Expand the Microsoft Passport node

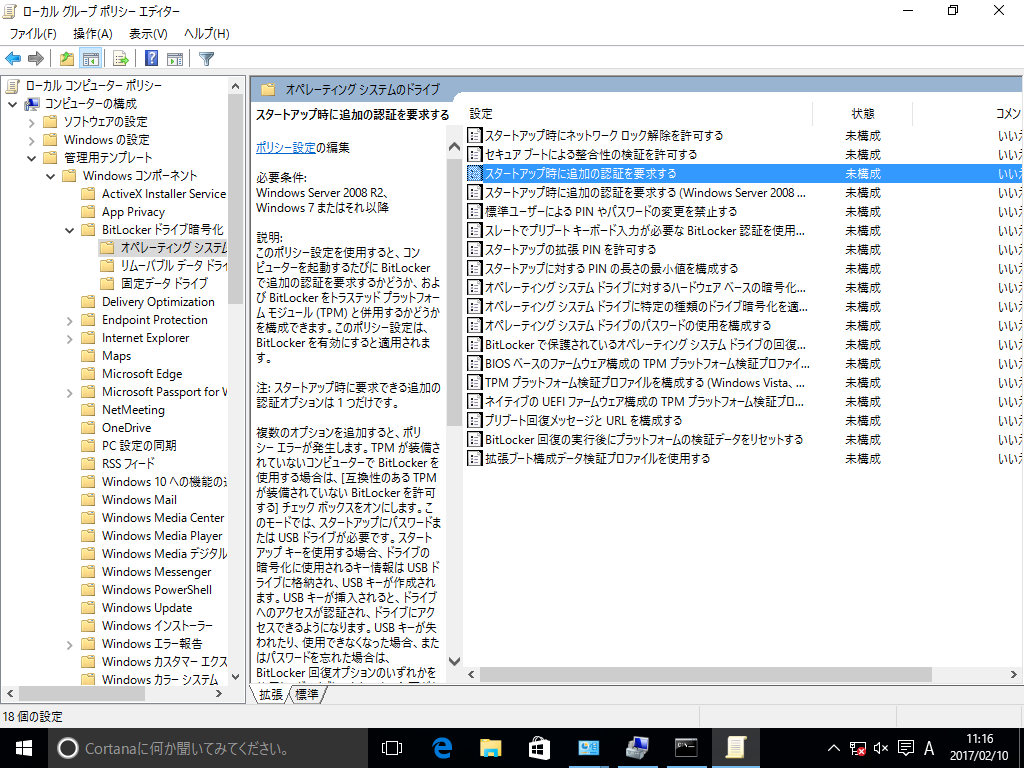[x=69, y=392]
